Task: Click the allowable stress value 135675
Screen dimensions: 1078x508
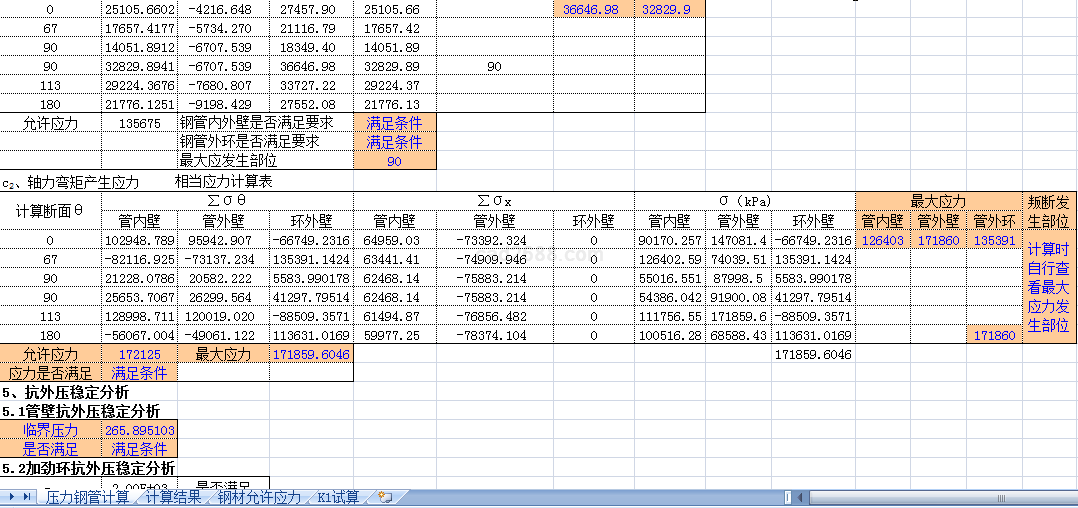Action: coord(139,123)
